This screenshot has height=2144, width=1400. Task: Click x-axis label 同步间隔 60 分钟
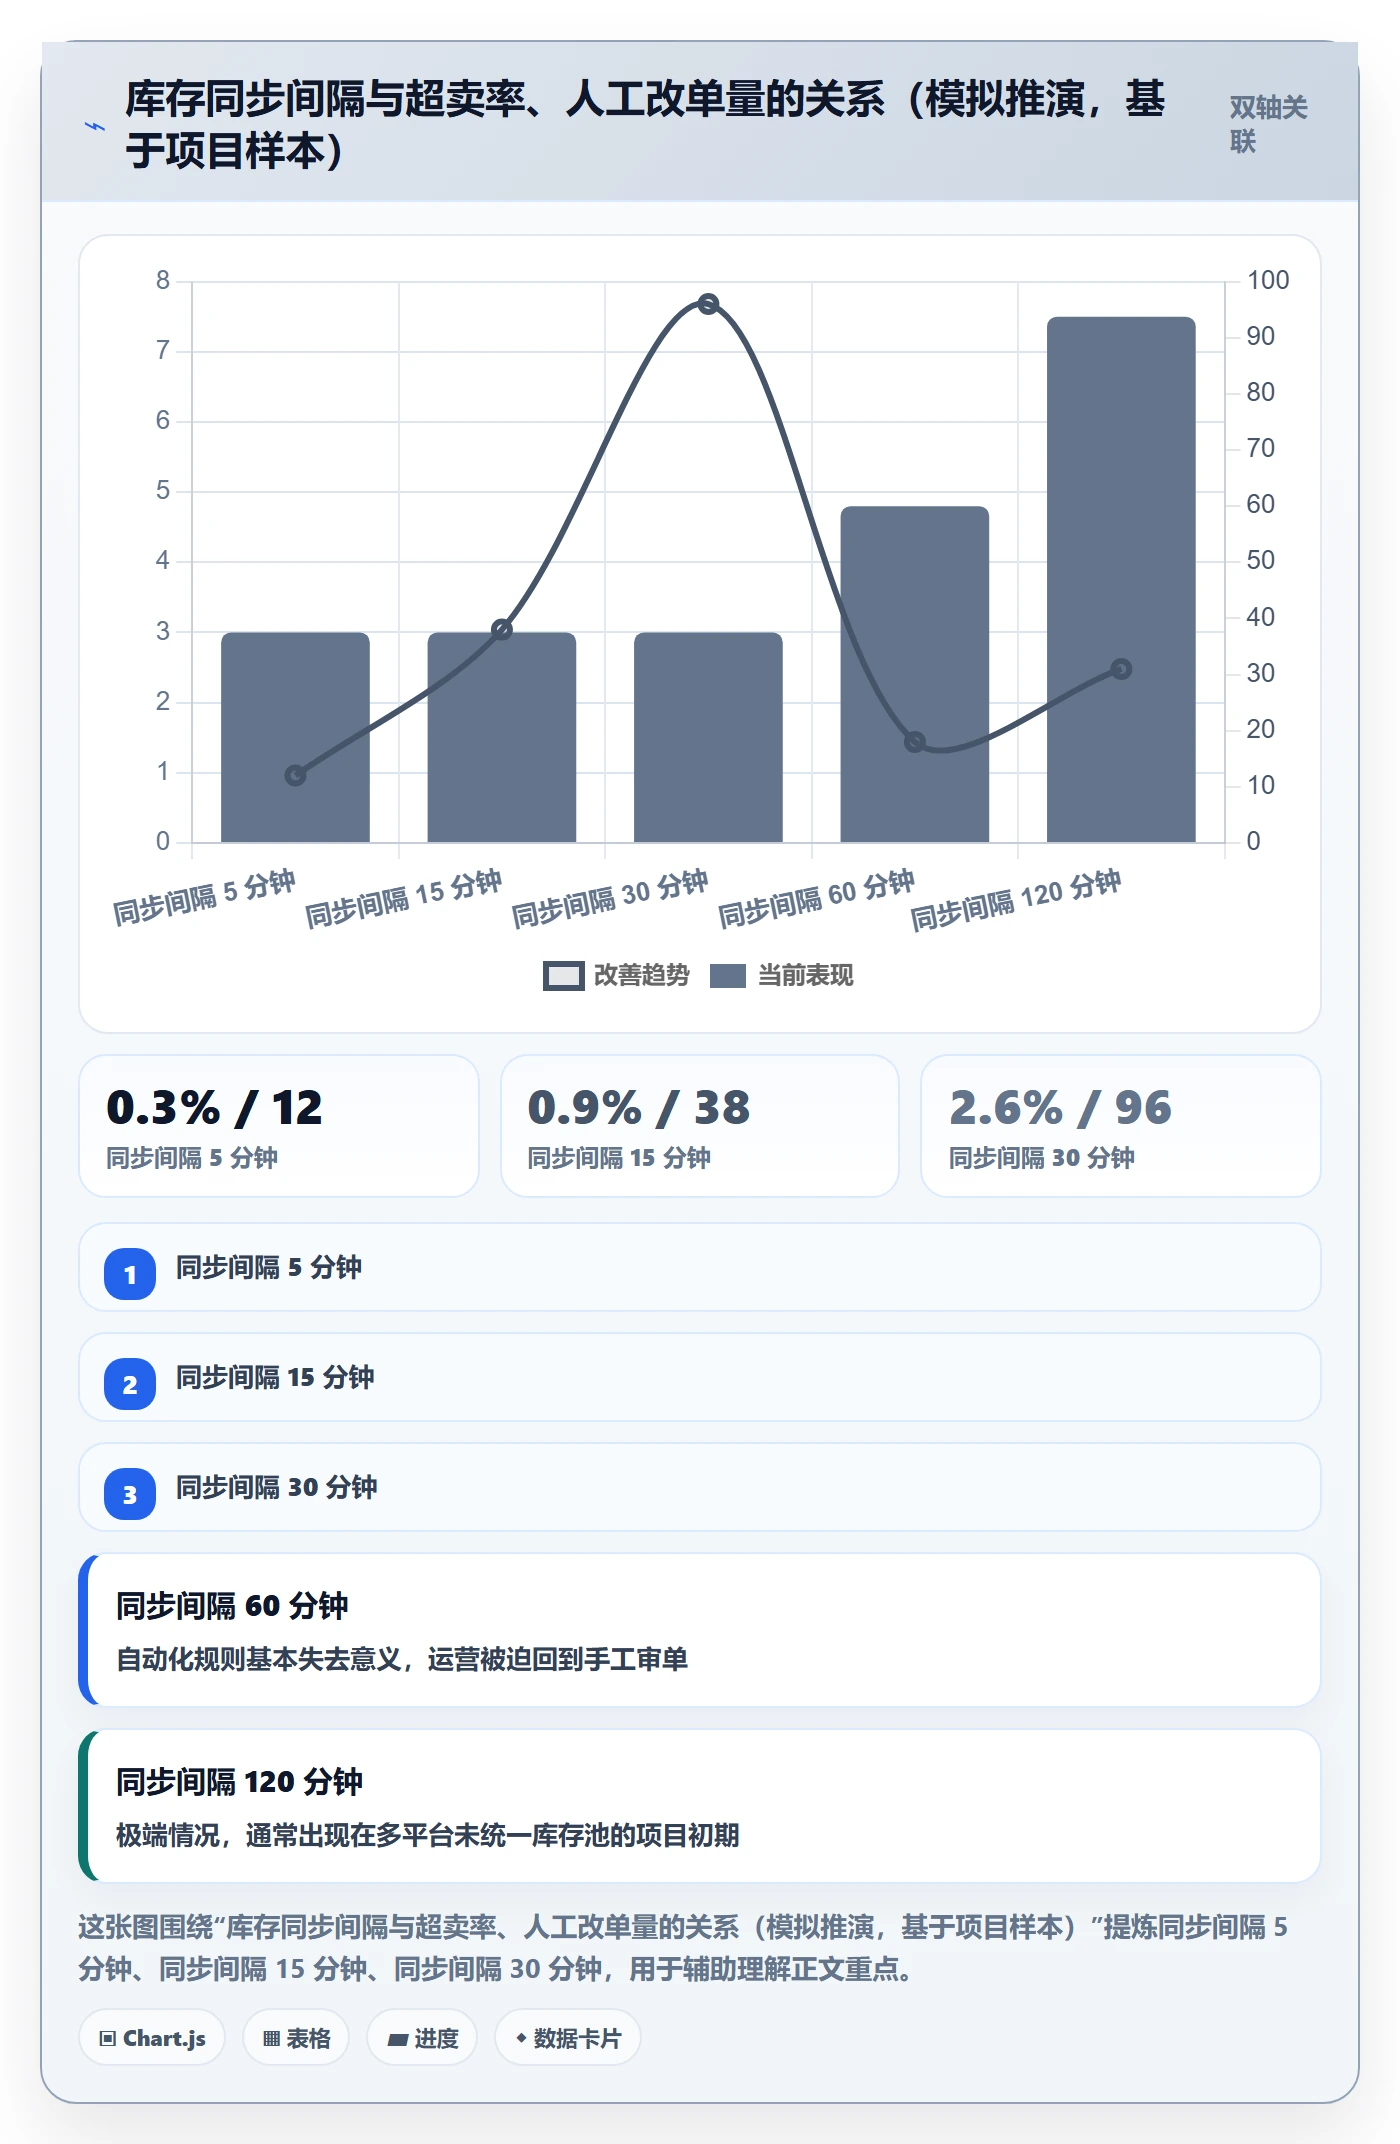tap(816, 898)
